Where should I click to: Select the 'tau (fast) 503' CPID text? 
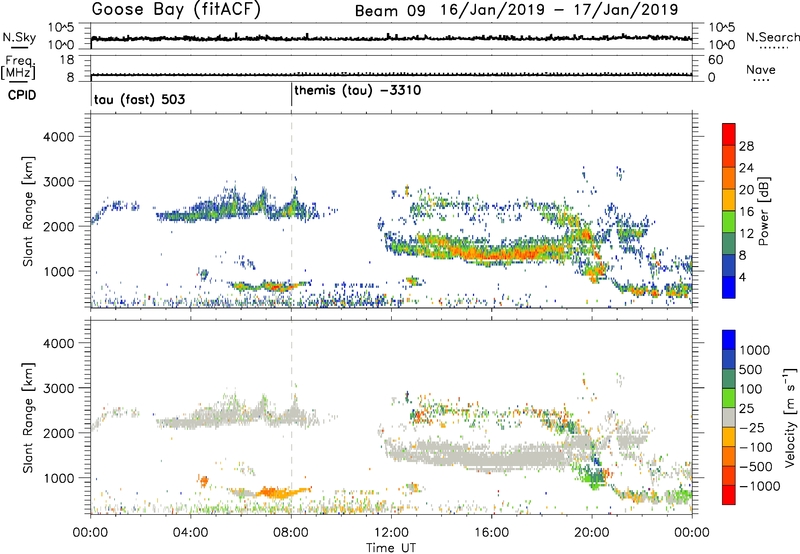coord(139,99)
